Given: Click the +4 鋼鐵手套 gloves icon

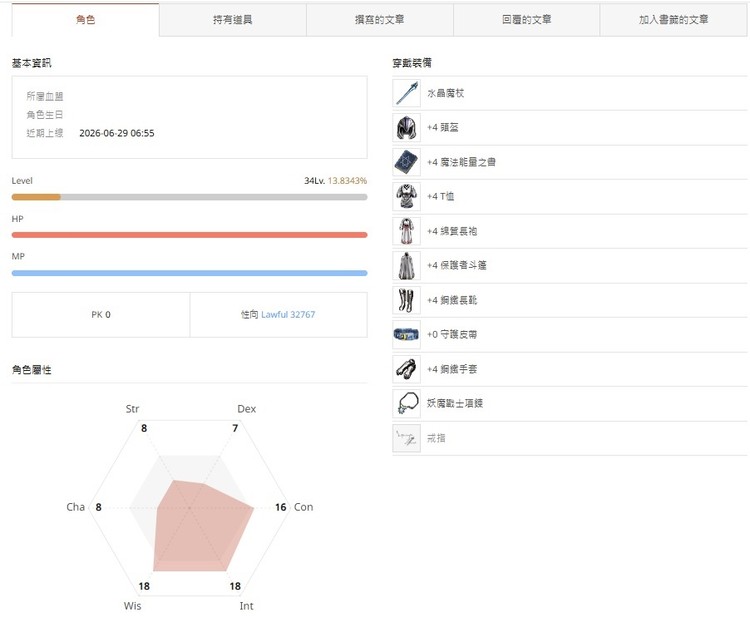Looking at the screenshot, I should (407, 369).
